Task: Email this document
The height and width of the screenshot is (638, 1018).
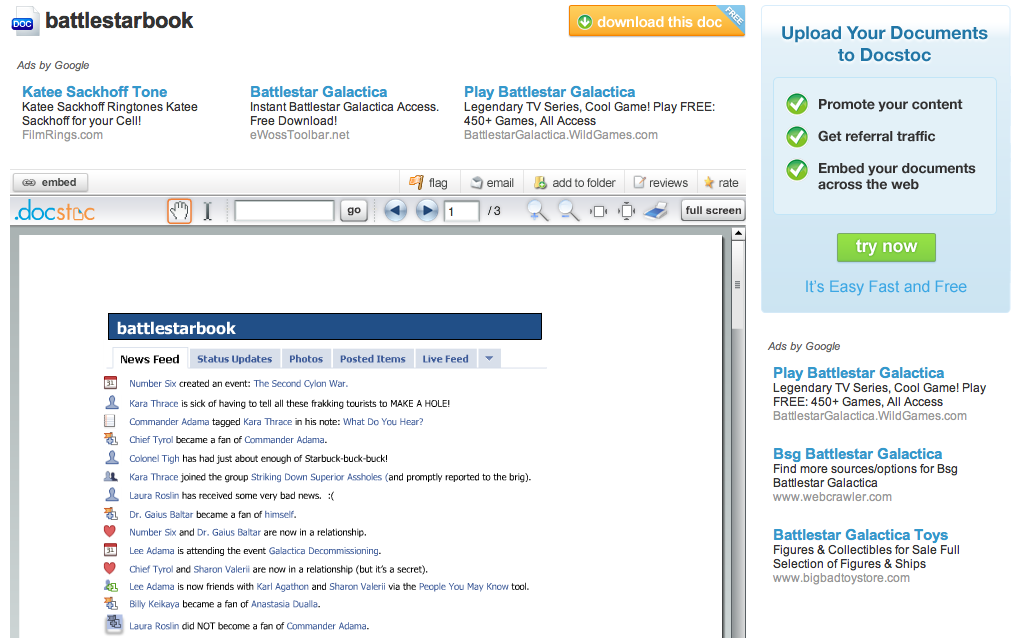Action: pos(492,183)
